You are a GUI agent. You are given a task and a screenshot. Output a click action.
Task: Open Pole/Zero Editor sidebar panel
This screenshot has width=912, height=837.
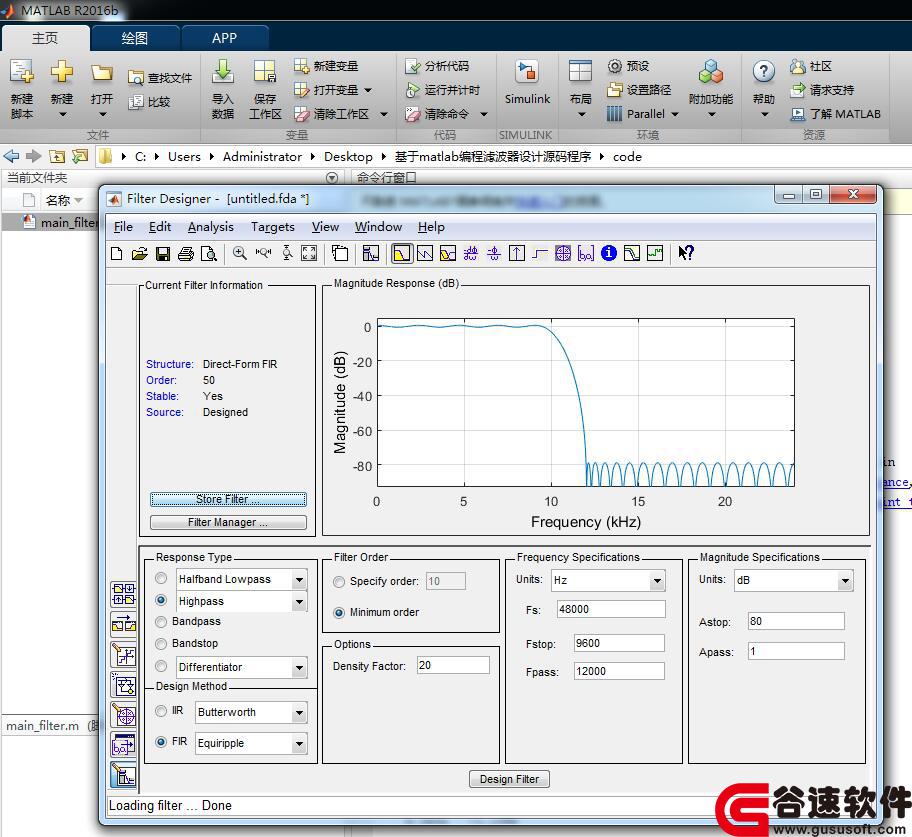(123, 715)
